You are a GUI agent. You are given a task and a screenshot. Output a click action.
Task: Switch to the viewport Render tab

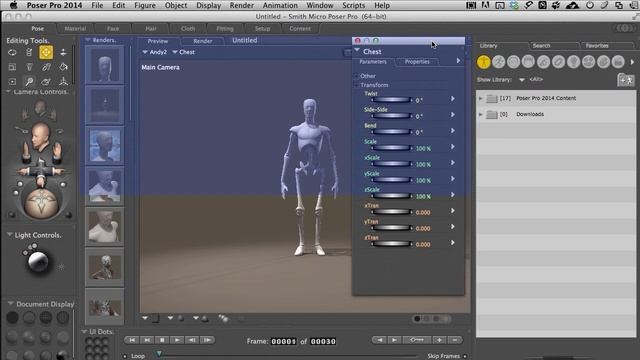click(203, 41)
